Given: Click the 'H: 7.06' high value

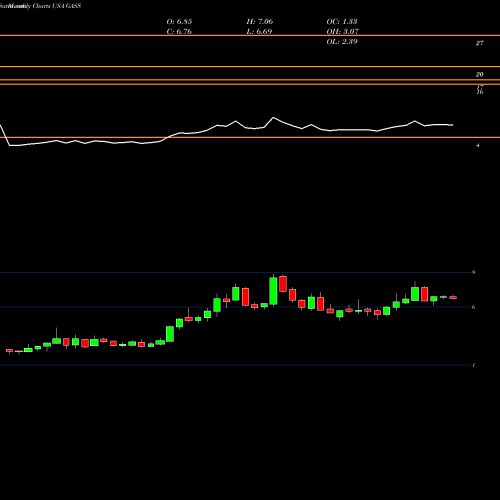Looking at the screenshot, I should (260, 21).
